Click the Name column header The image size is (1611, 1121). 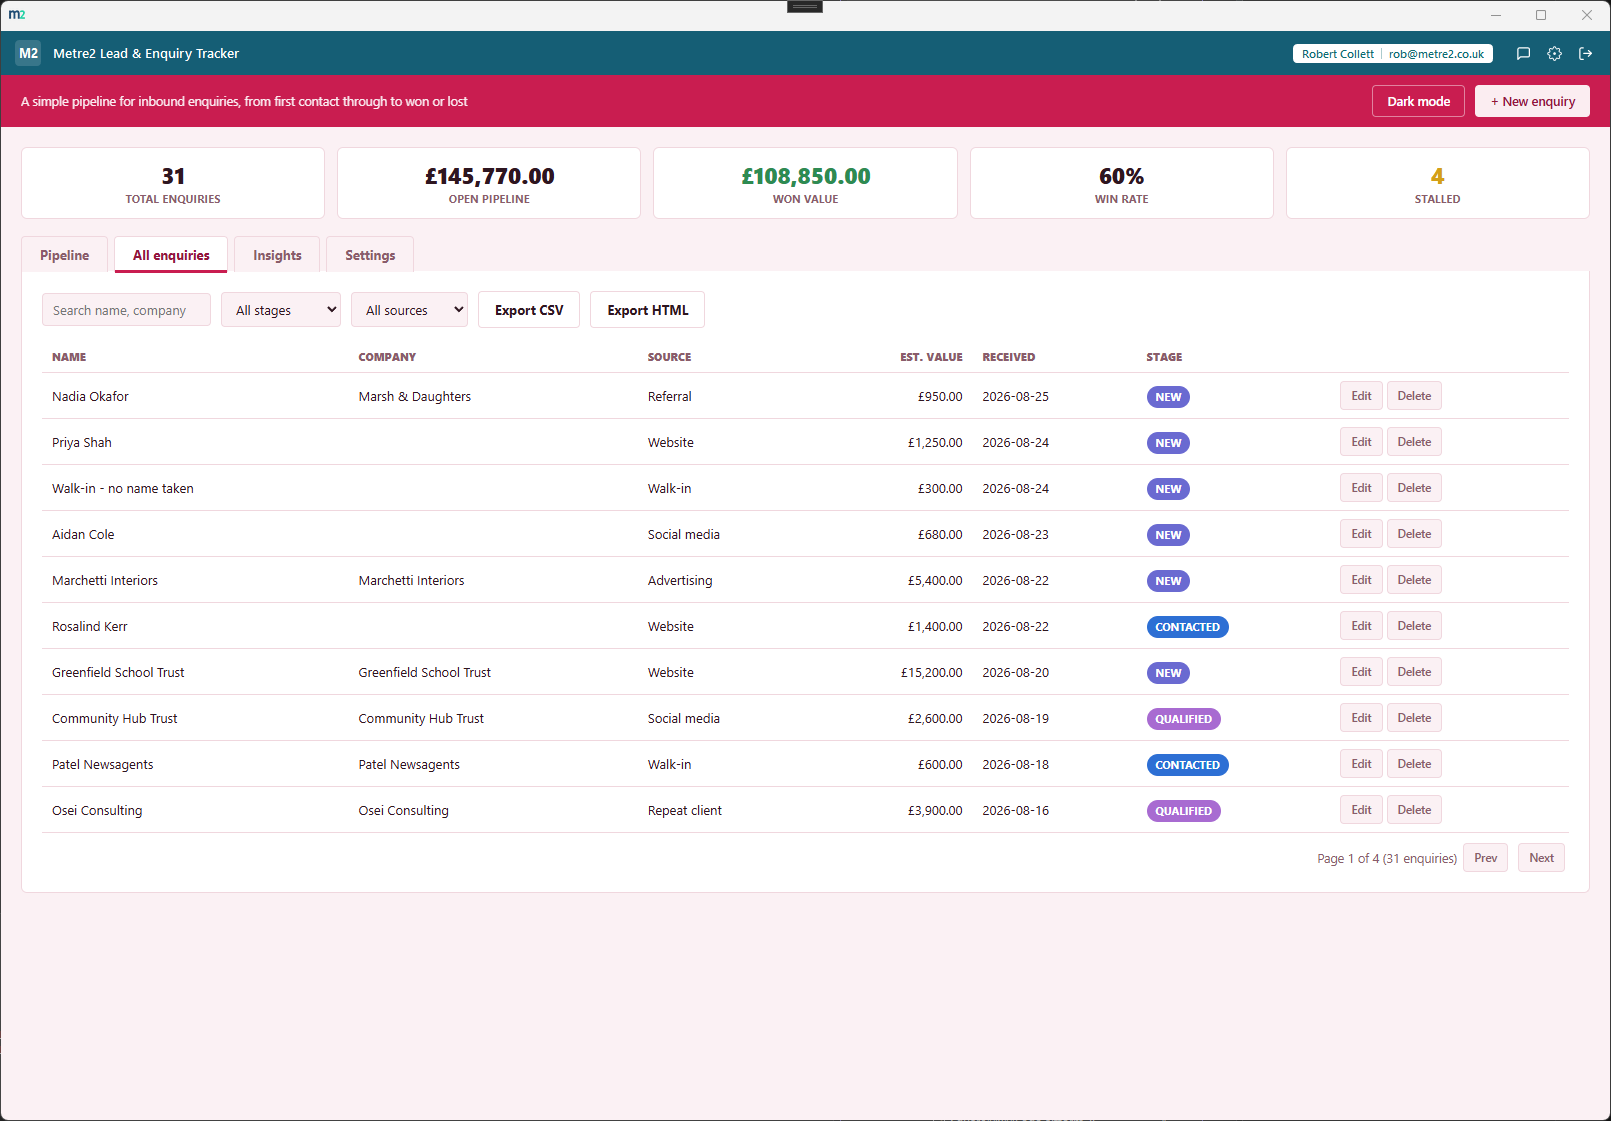coord(69,357)
